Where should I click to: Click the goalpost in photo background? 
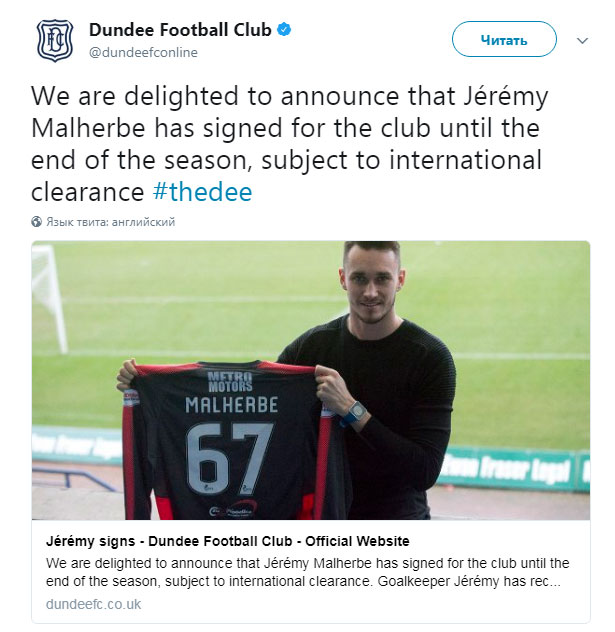tap(50, 298)
